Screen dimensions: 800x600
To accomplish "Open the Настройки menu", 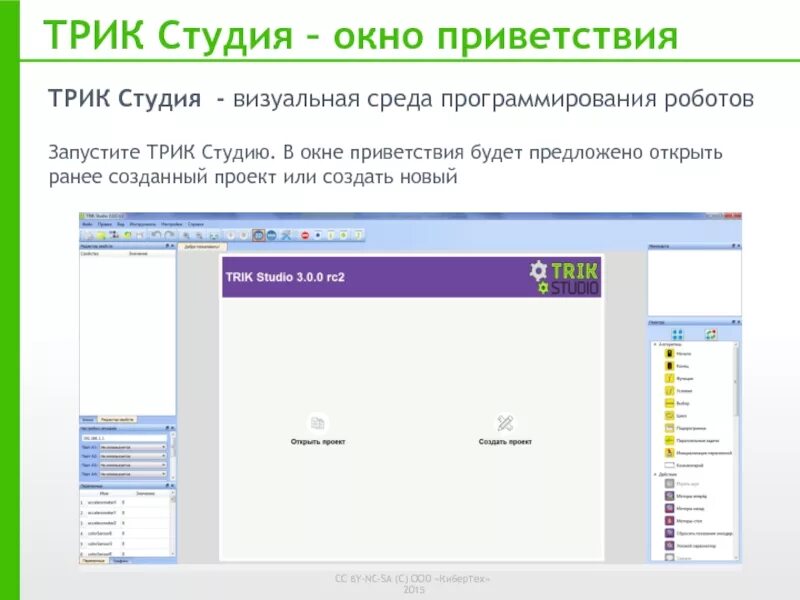I will [171, 224].
